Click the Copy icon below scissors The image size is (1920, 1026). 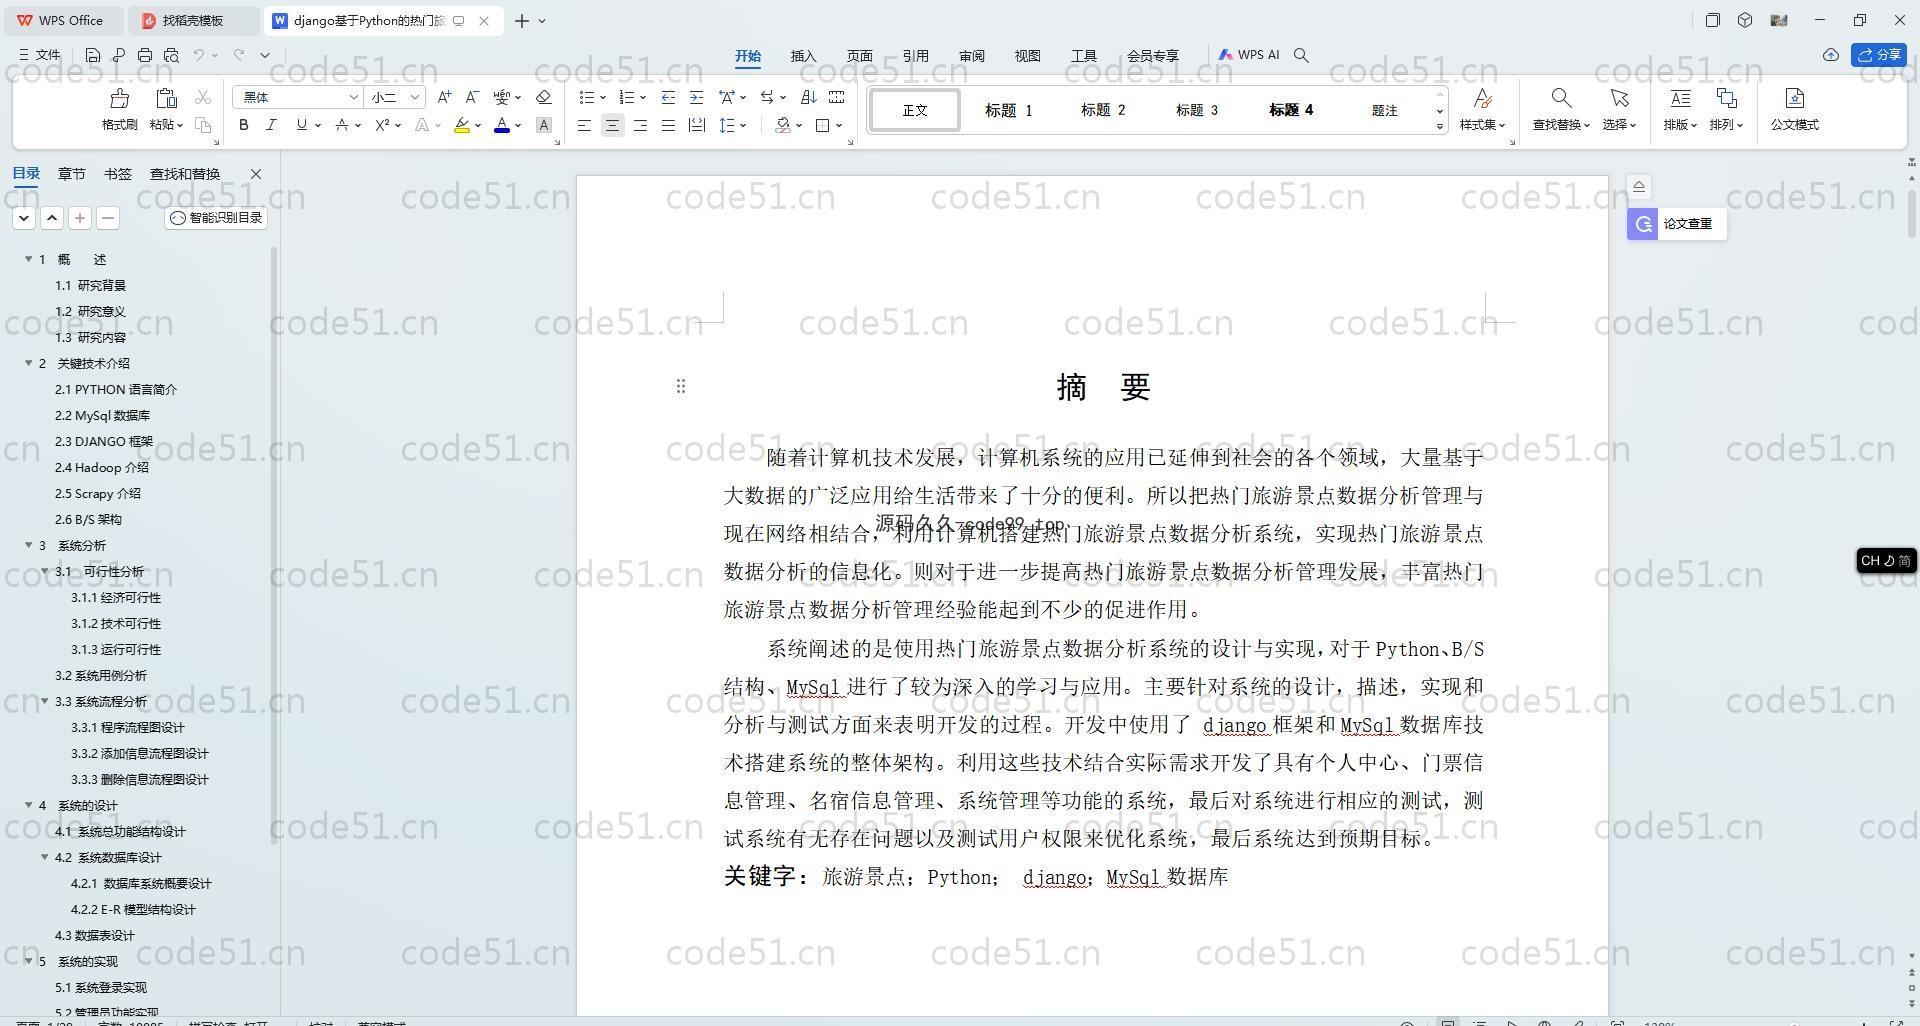point(203,125)
